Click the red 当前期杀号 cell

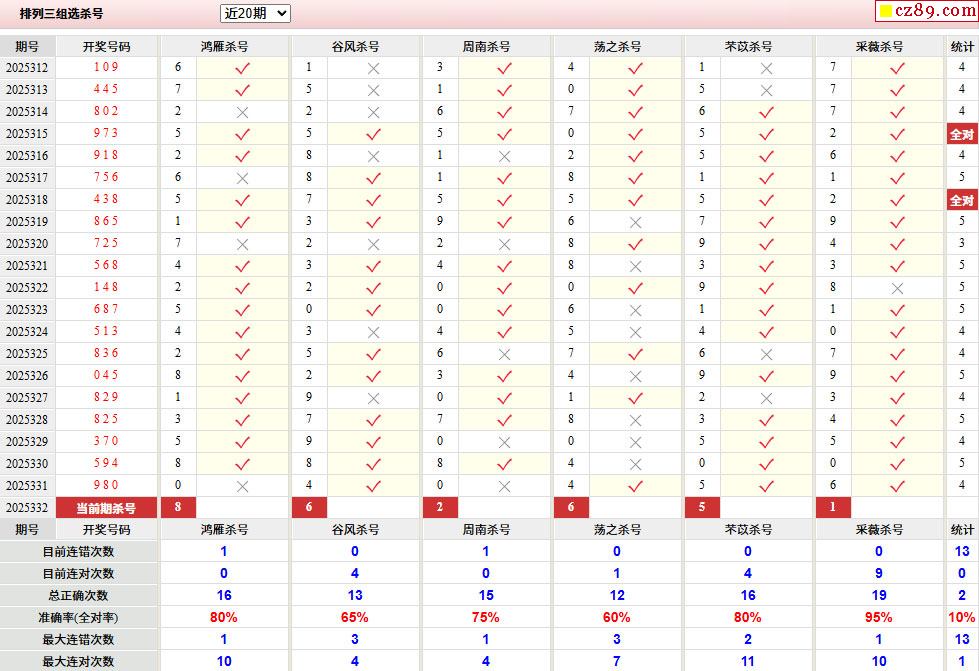coord(106,508)
